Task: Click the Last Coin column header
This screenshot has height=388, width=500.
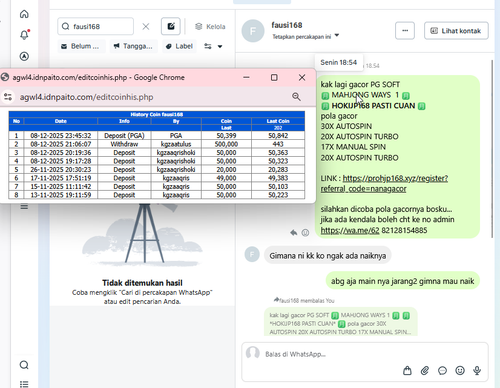Action: point(278,121)
